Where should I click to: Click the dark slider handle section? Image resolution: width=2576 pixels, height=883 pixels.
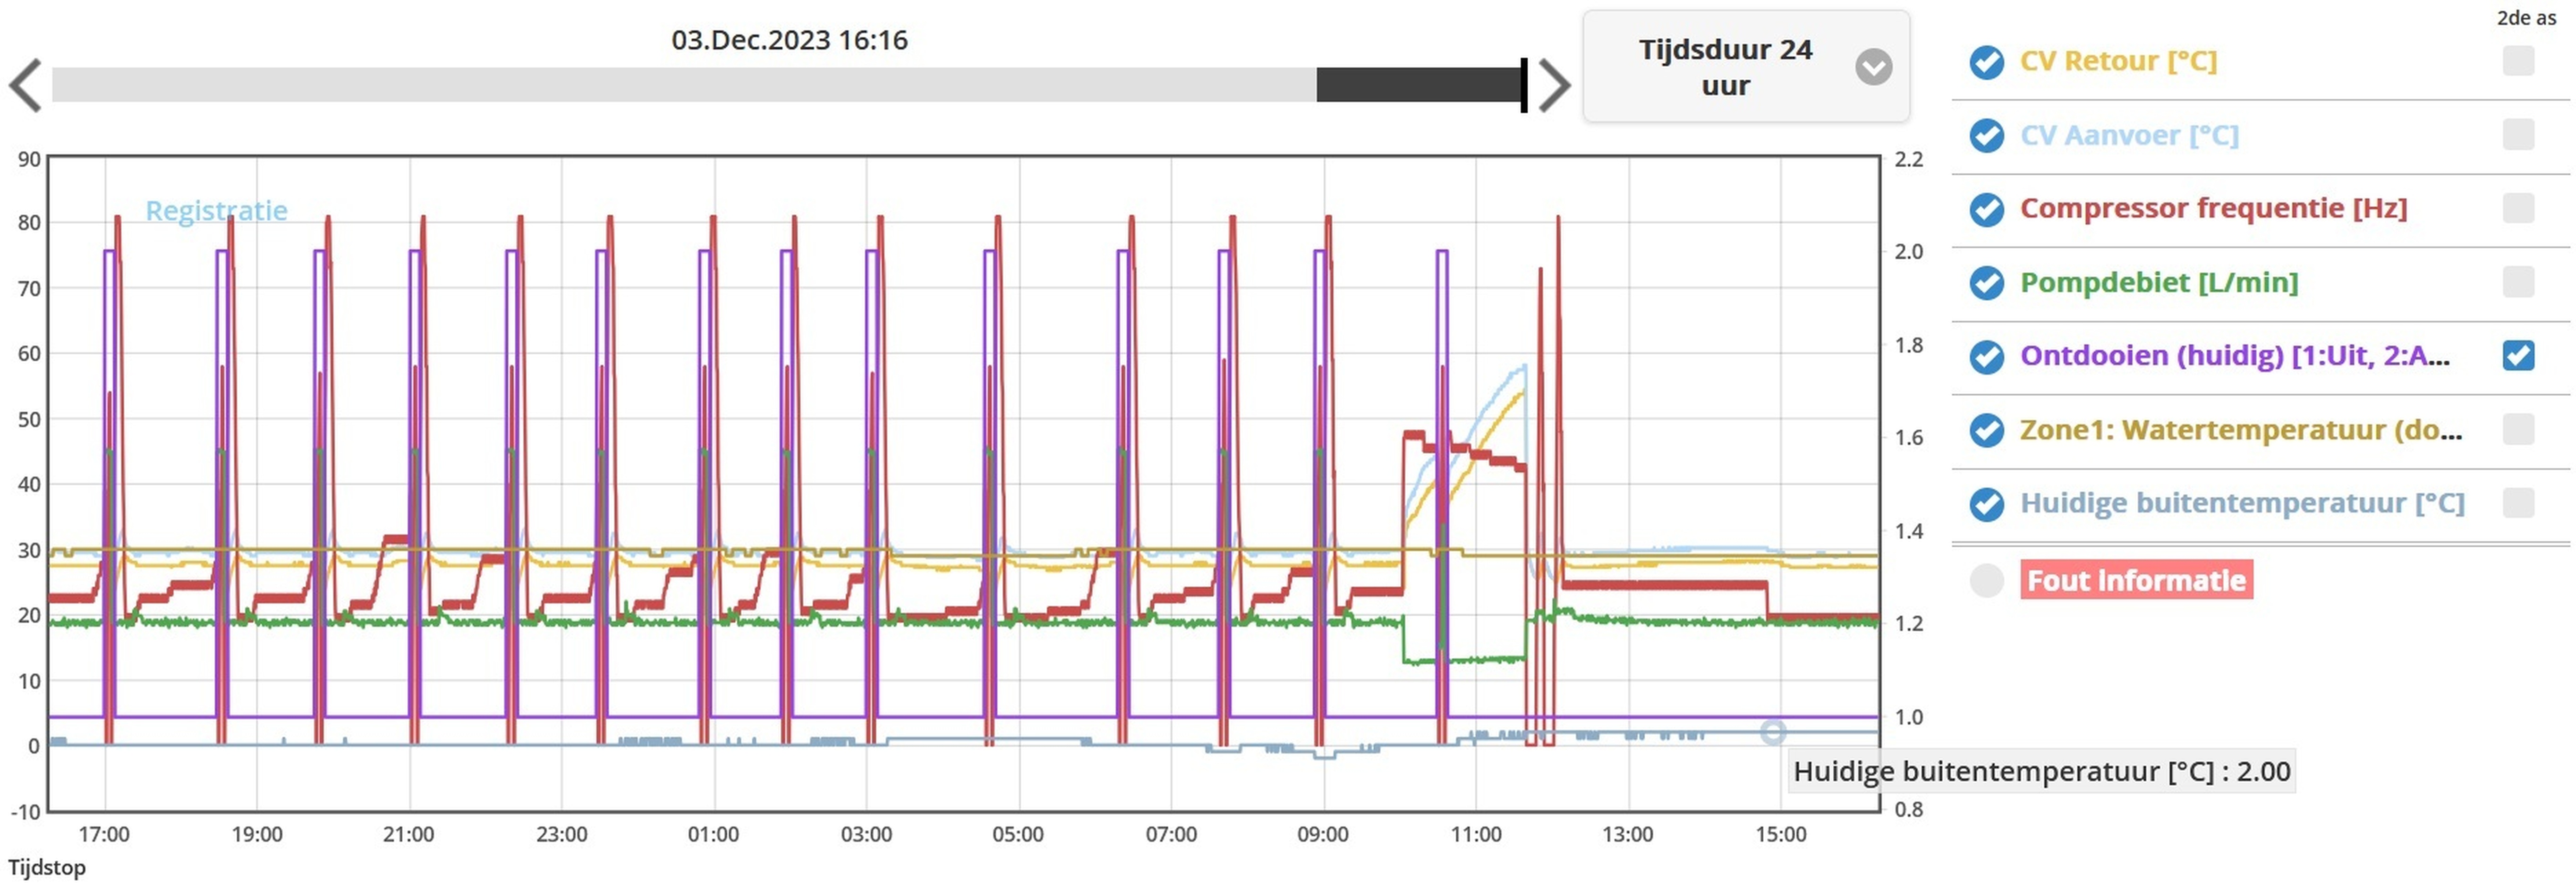(x=1420, y=85)
